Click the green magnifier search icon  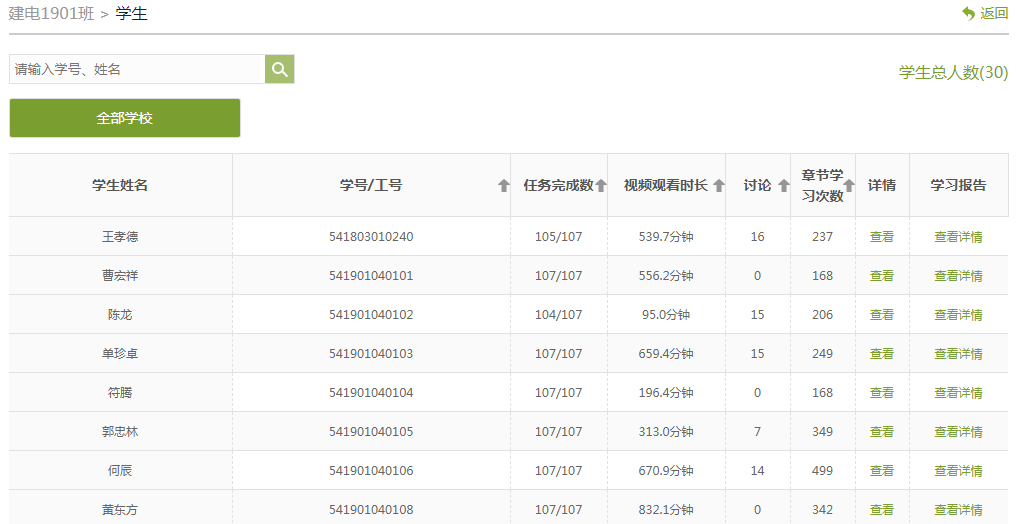click(x=280, y=69)
